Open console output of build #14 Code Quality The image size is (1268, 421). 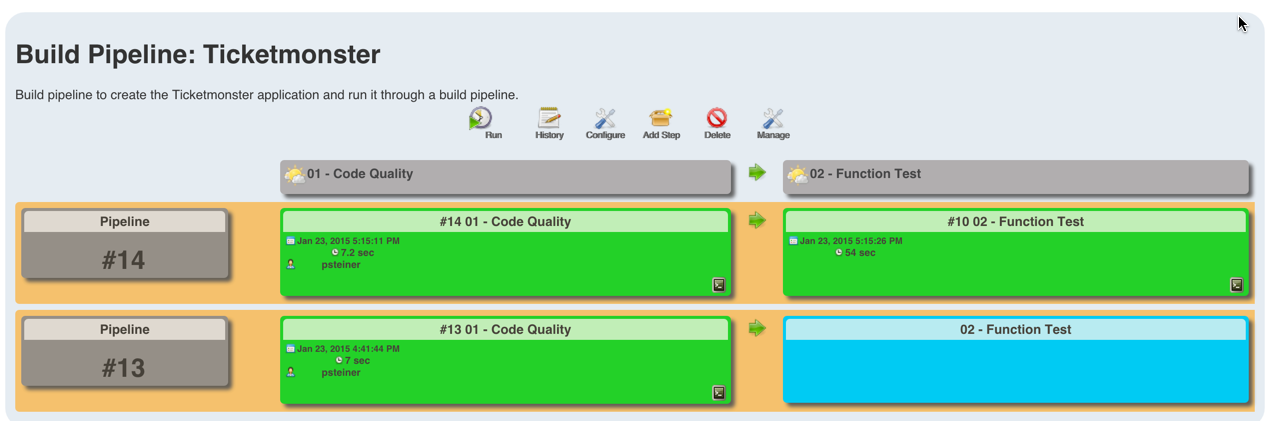click(x=718, y=285)
